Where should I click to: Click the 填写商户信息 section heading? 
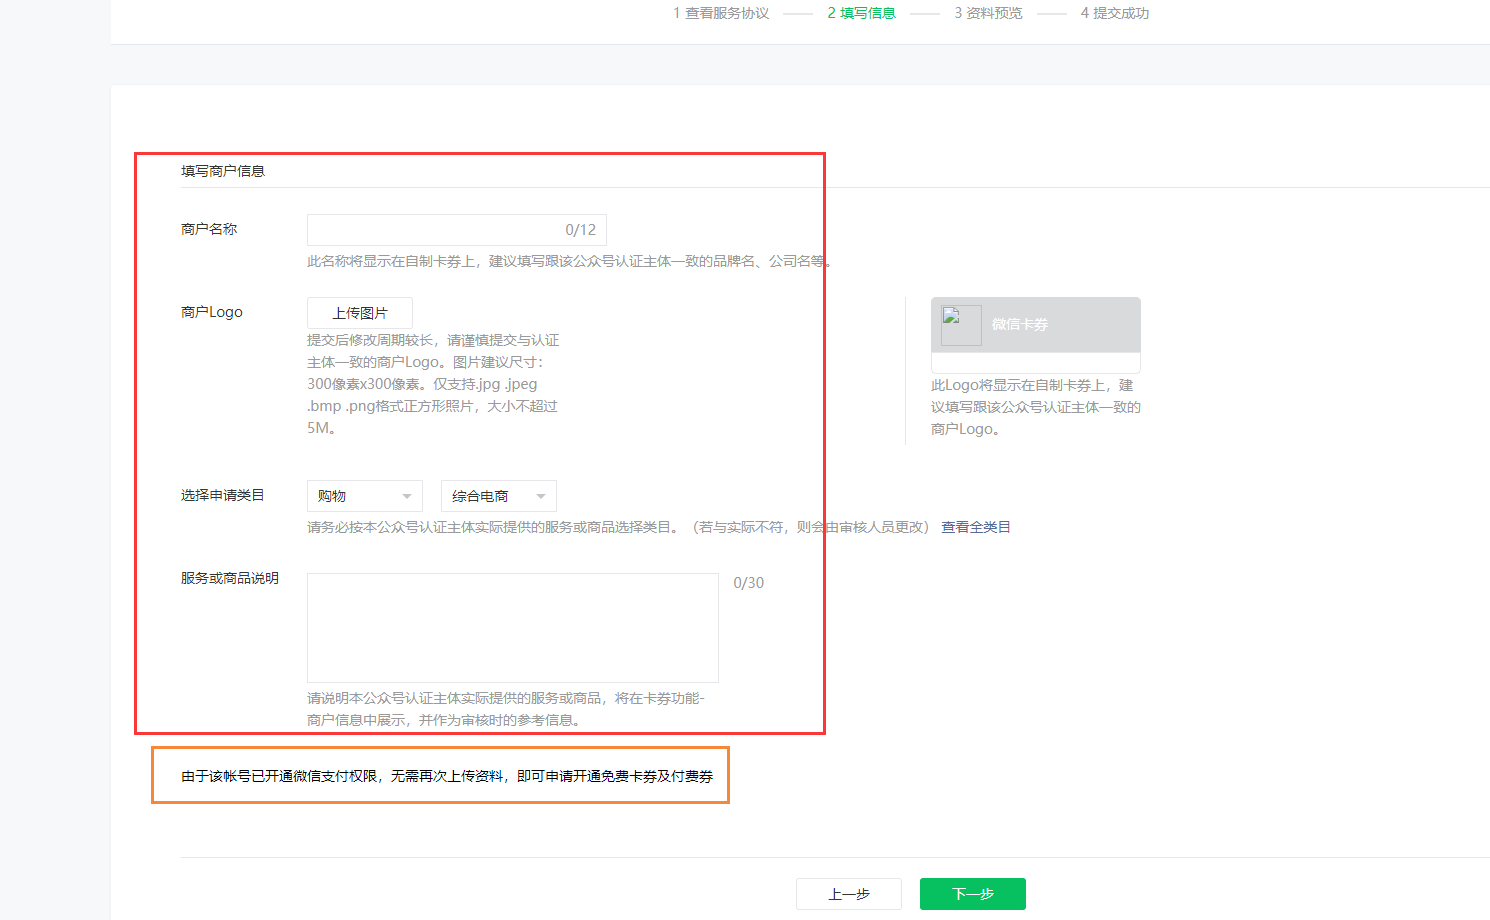coord(223,171)
